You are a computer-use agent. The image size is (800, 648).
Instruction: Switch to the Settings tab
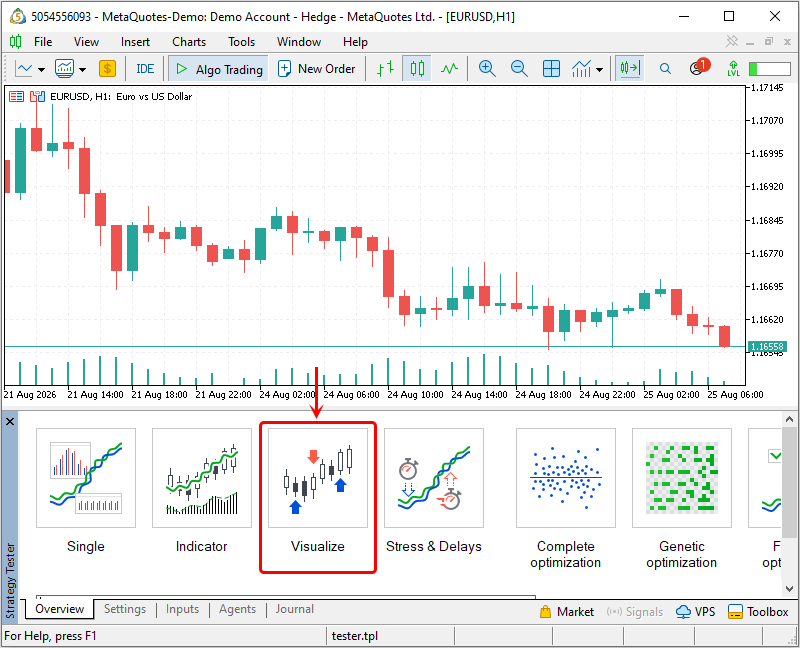(x=124, y=609)
